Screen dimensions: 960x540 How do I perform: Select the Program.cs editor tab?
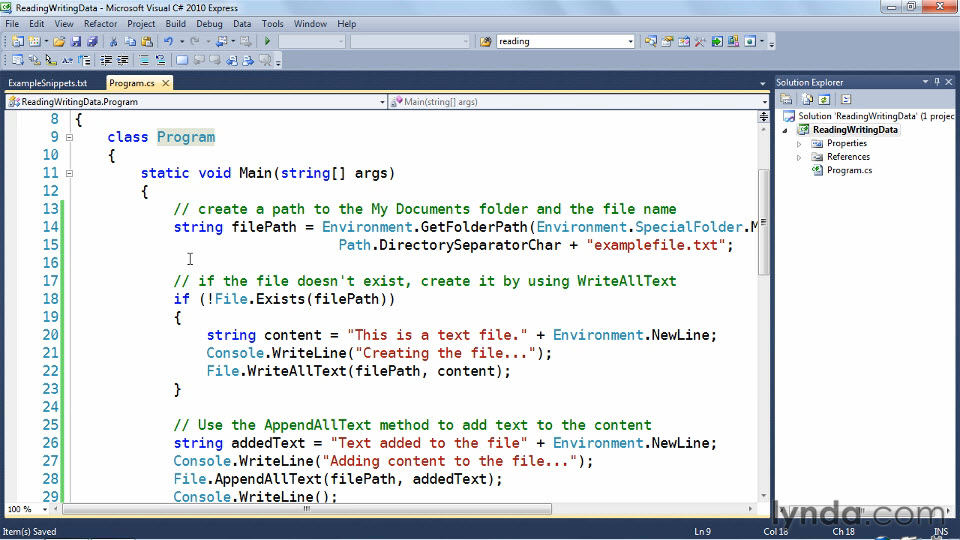coord(132,83)
